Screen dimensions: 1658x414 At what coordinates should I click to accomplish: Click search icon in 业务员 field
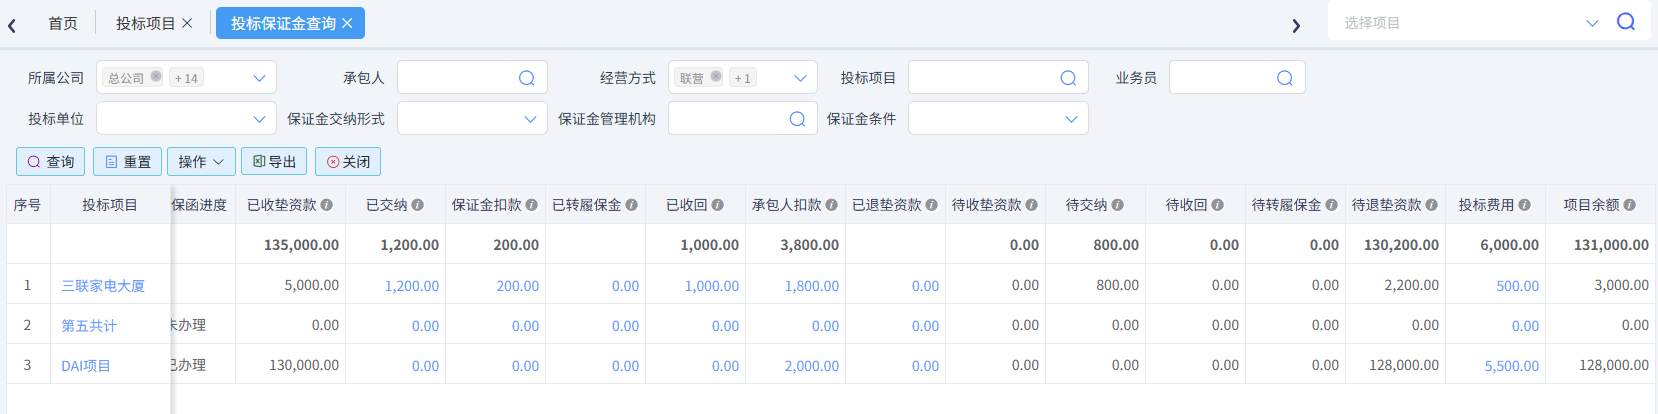(x=1284, y=78)
